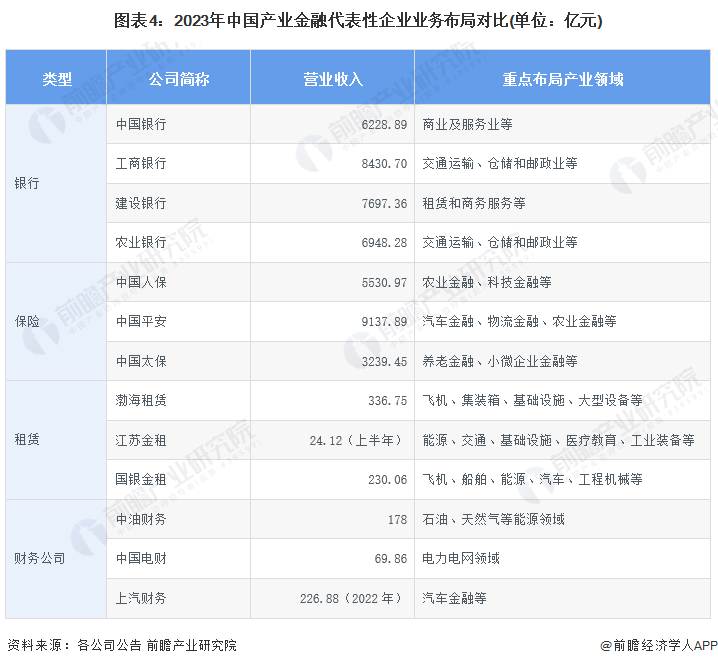718x666 pixels.
Task: Click revenue value 178
Action: [x=397, y=520]
